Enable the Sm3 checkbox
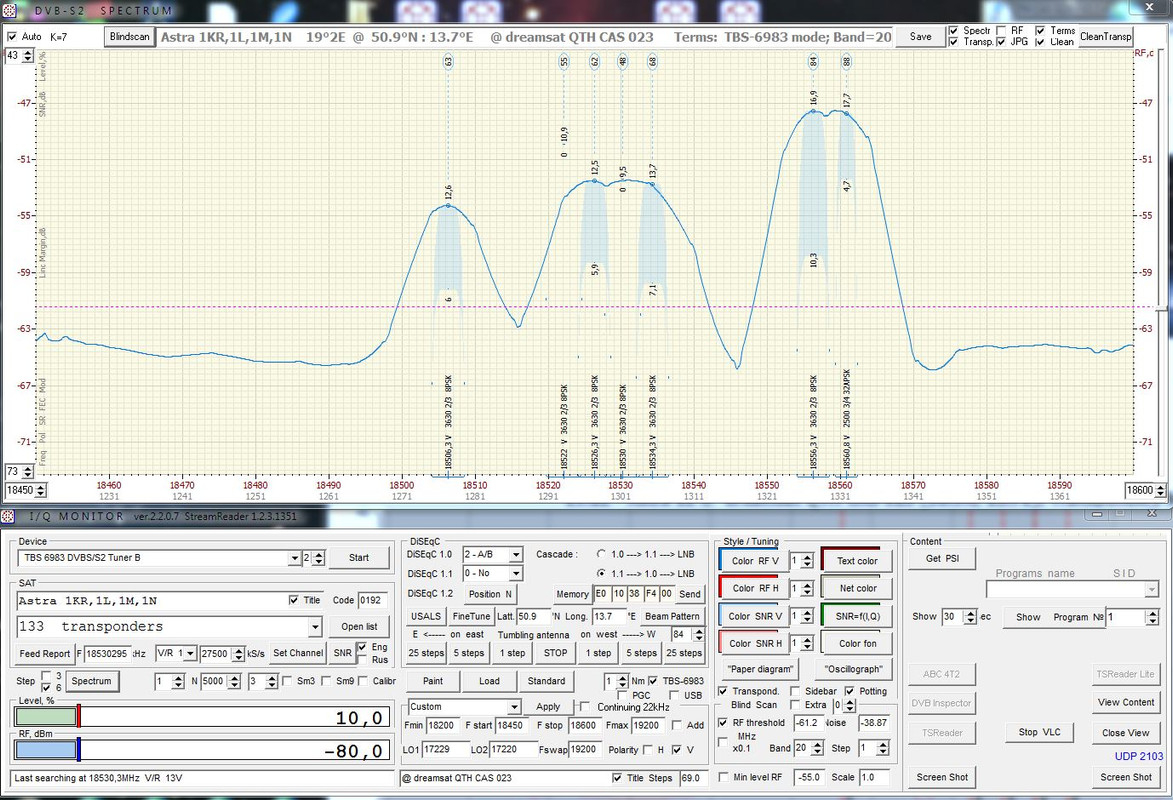Image resolution: width=1173 pixels, height=800 pixels. click(x=287, y=681)
